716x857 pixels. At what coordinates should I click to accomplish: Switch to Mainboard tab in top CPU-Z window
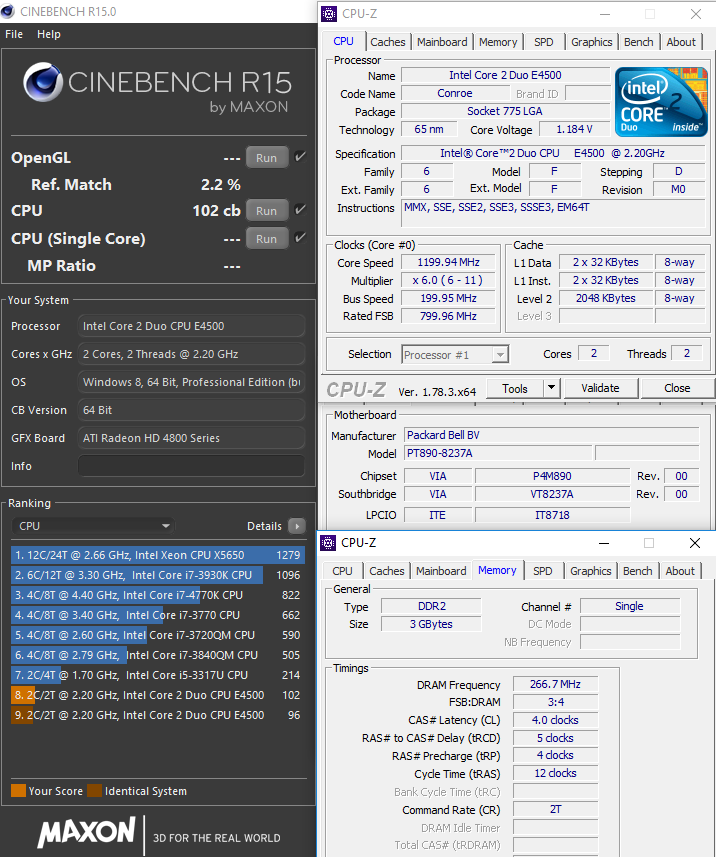coord(442,42)
